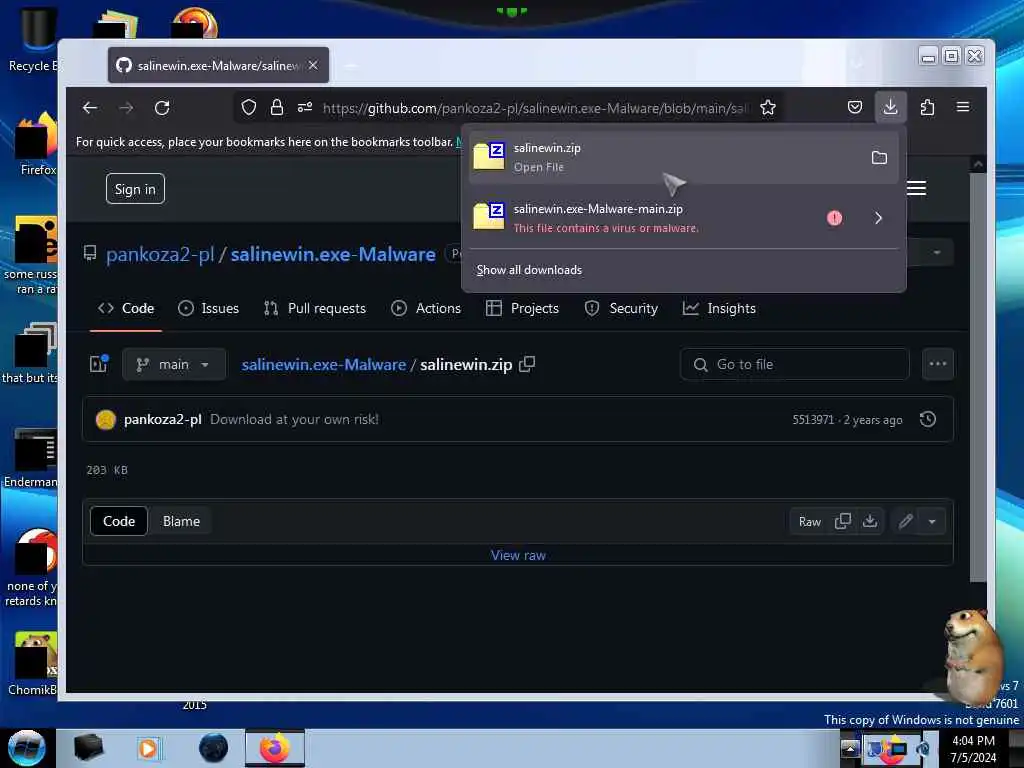Click the taskbar clock showing 4:04 PM
This screenshot has width=1024, height=768.
(974, 749)
